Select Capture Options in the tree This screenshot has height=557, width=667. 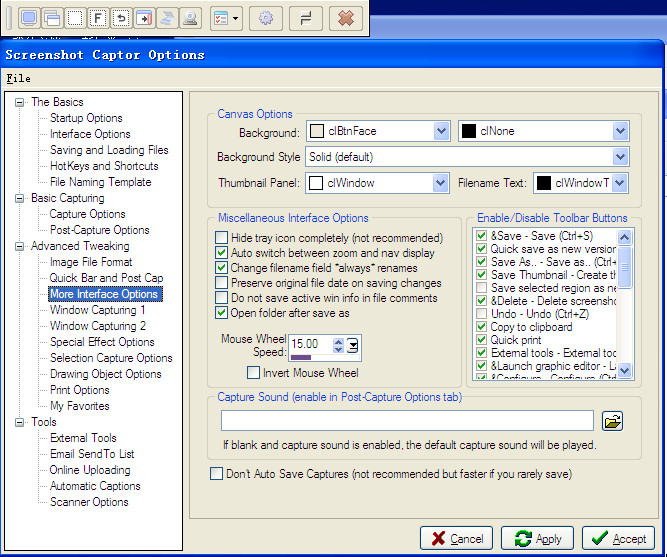click(x=87, y=214)
